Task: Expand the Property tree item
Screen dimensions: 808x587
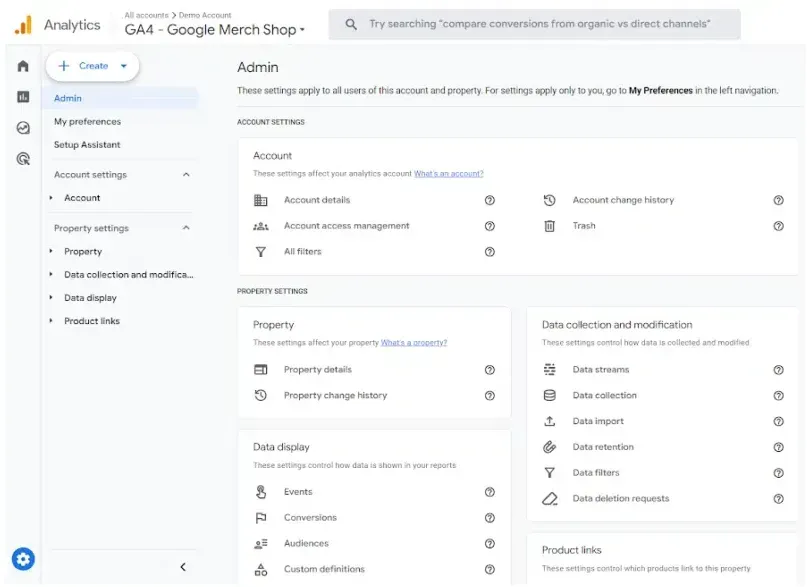Action: pyautogui.click(x=50, y=251)
